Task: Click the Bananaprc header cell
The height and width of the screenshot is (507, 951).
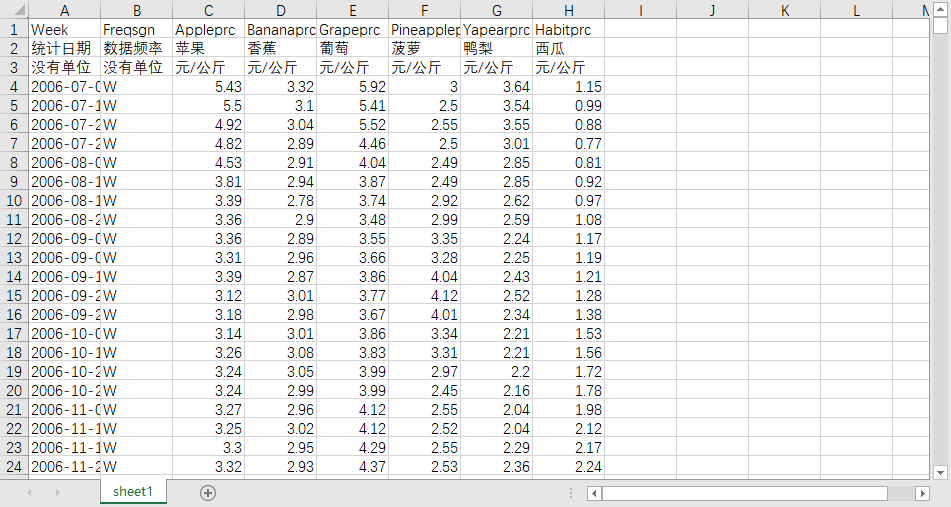Action: tap(281, 29)
